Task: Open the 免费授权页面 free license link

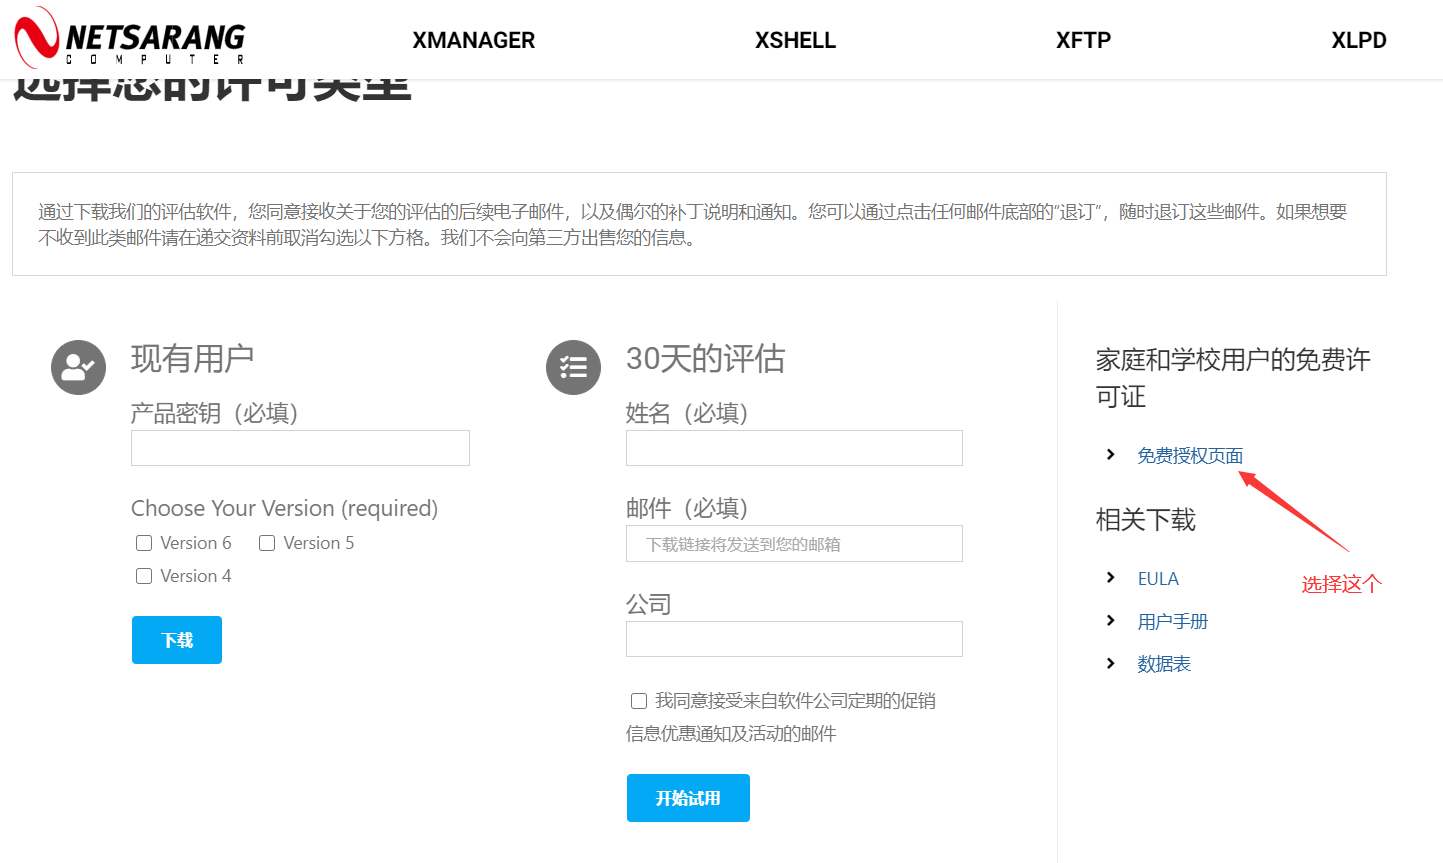Action: pos(1190,456)
